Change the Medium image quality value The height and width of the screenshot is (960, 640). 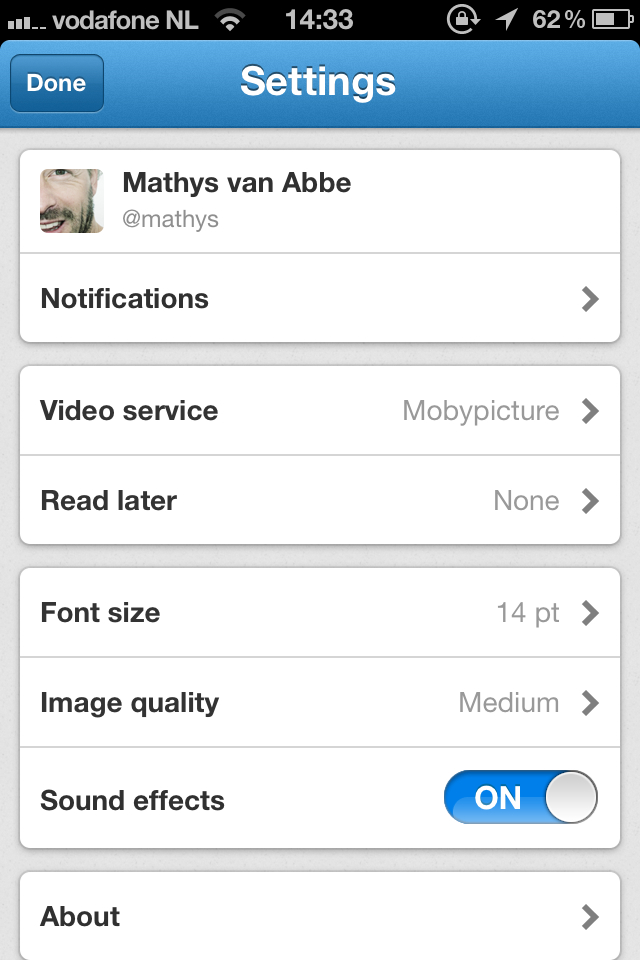[508, 702]
